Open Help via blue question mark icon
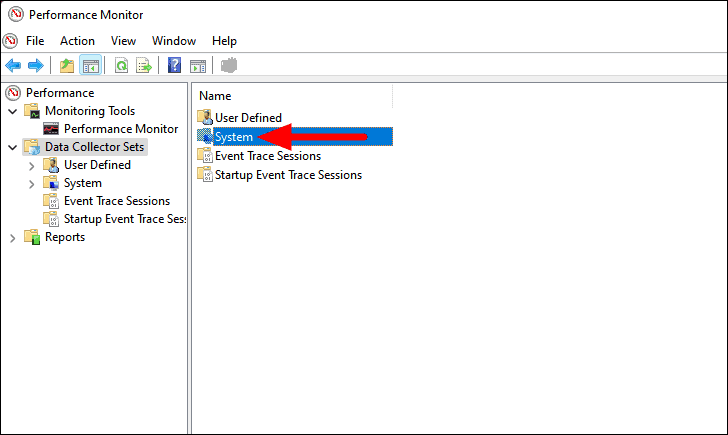This screenshot has width=728, height=435. point(174,65)
